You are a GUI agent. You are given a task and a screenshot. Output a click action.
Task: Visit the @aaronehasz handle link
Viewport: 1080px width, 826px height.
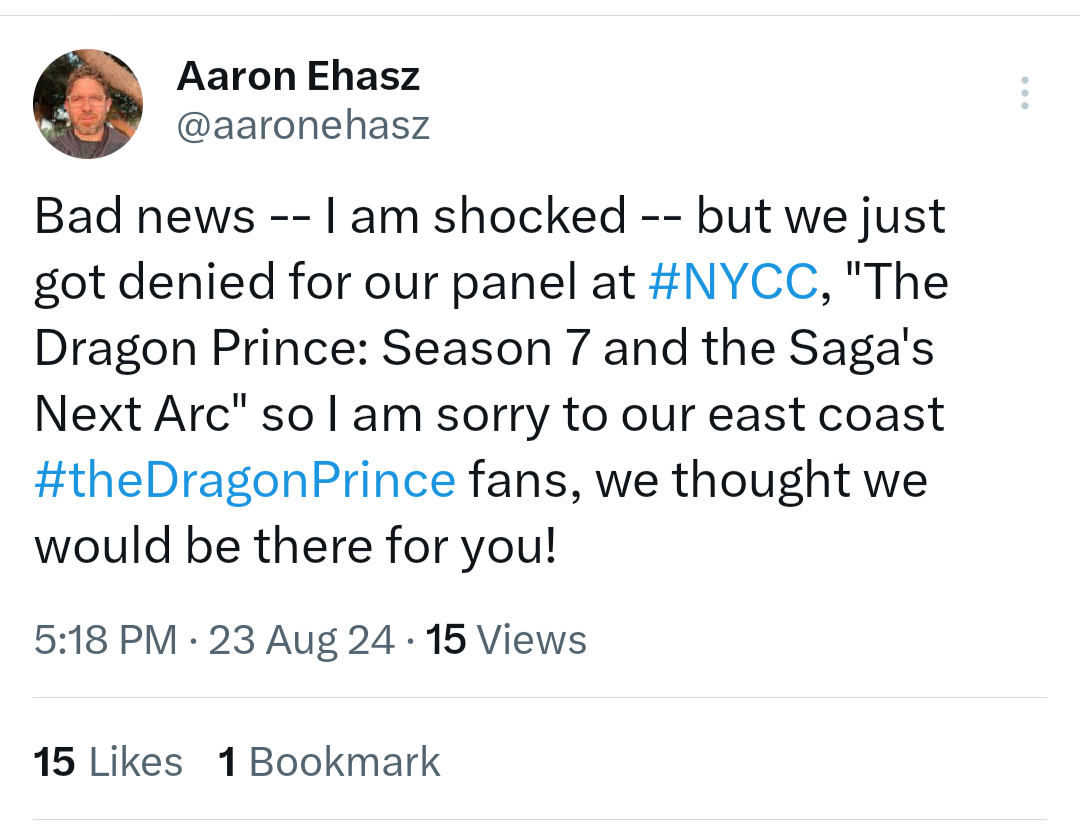point(304,125)
